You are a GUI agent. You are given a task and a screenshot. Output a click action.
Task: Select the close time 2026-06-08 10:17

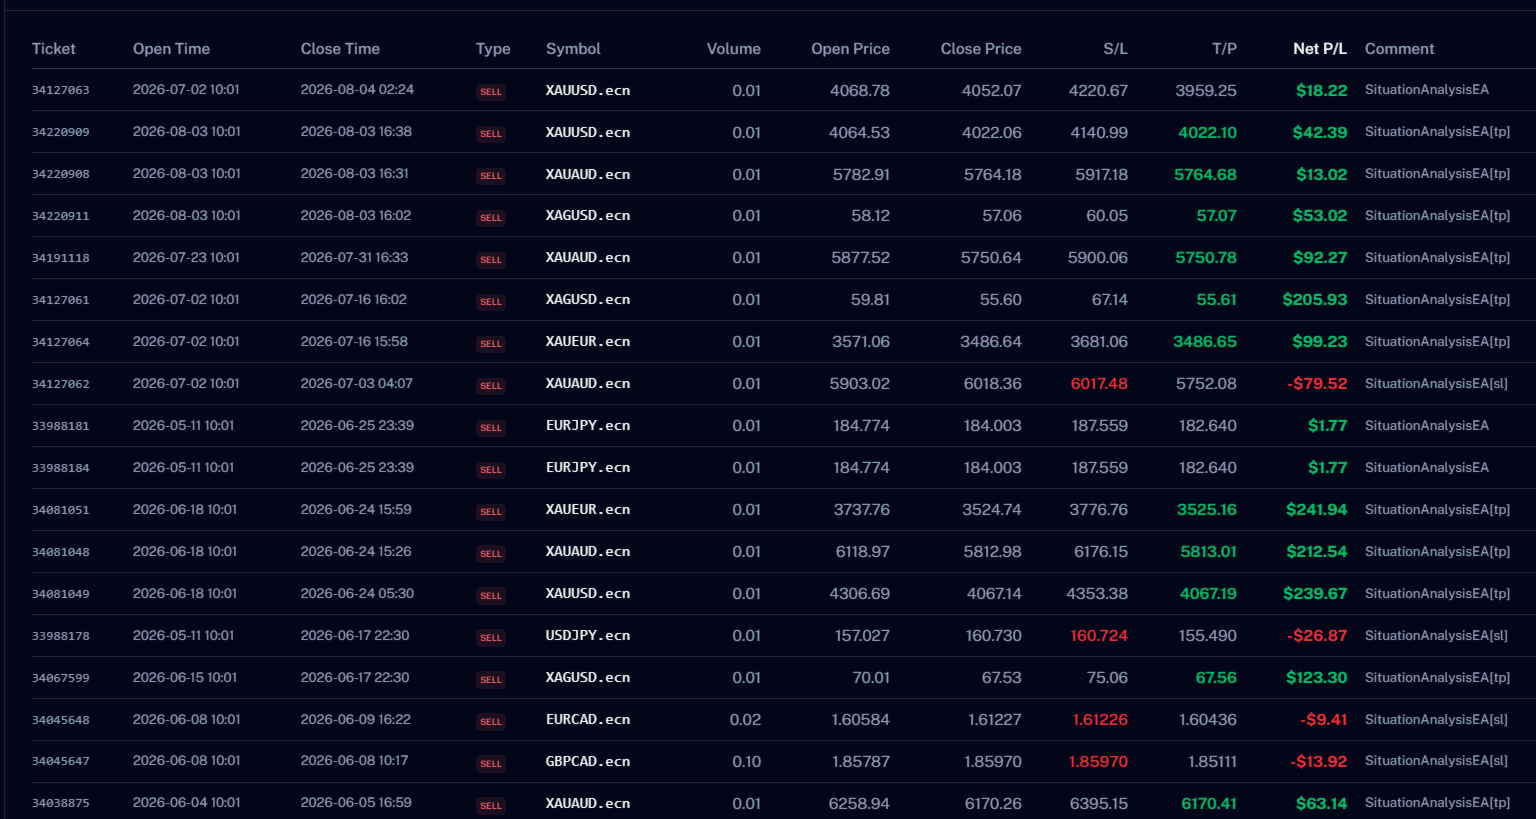pyautogui.click(x=354, y=761)
